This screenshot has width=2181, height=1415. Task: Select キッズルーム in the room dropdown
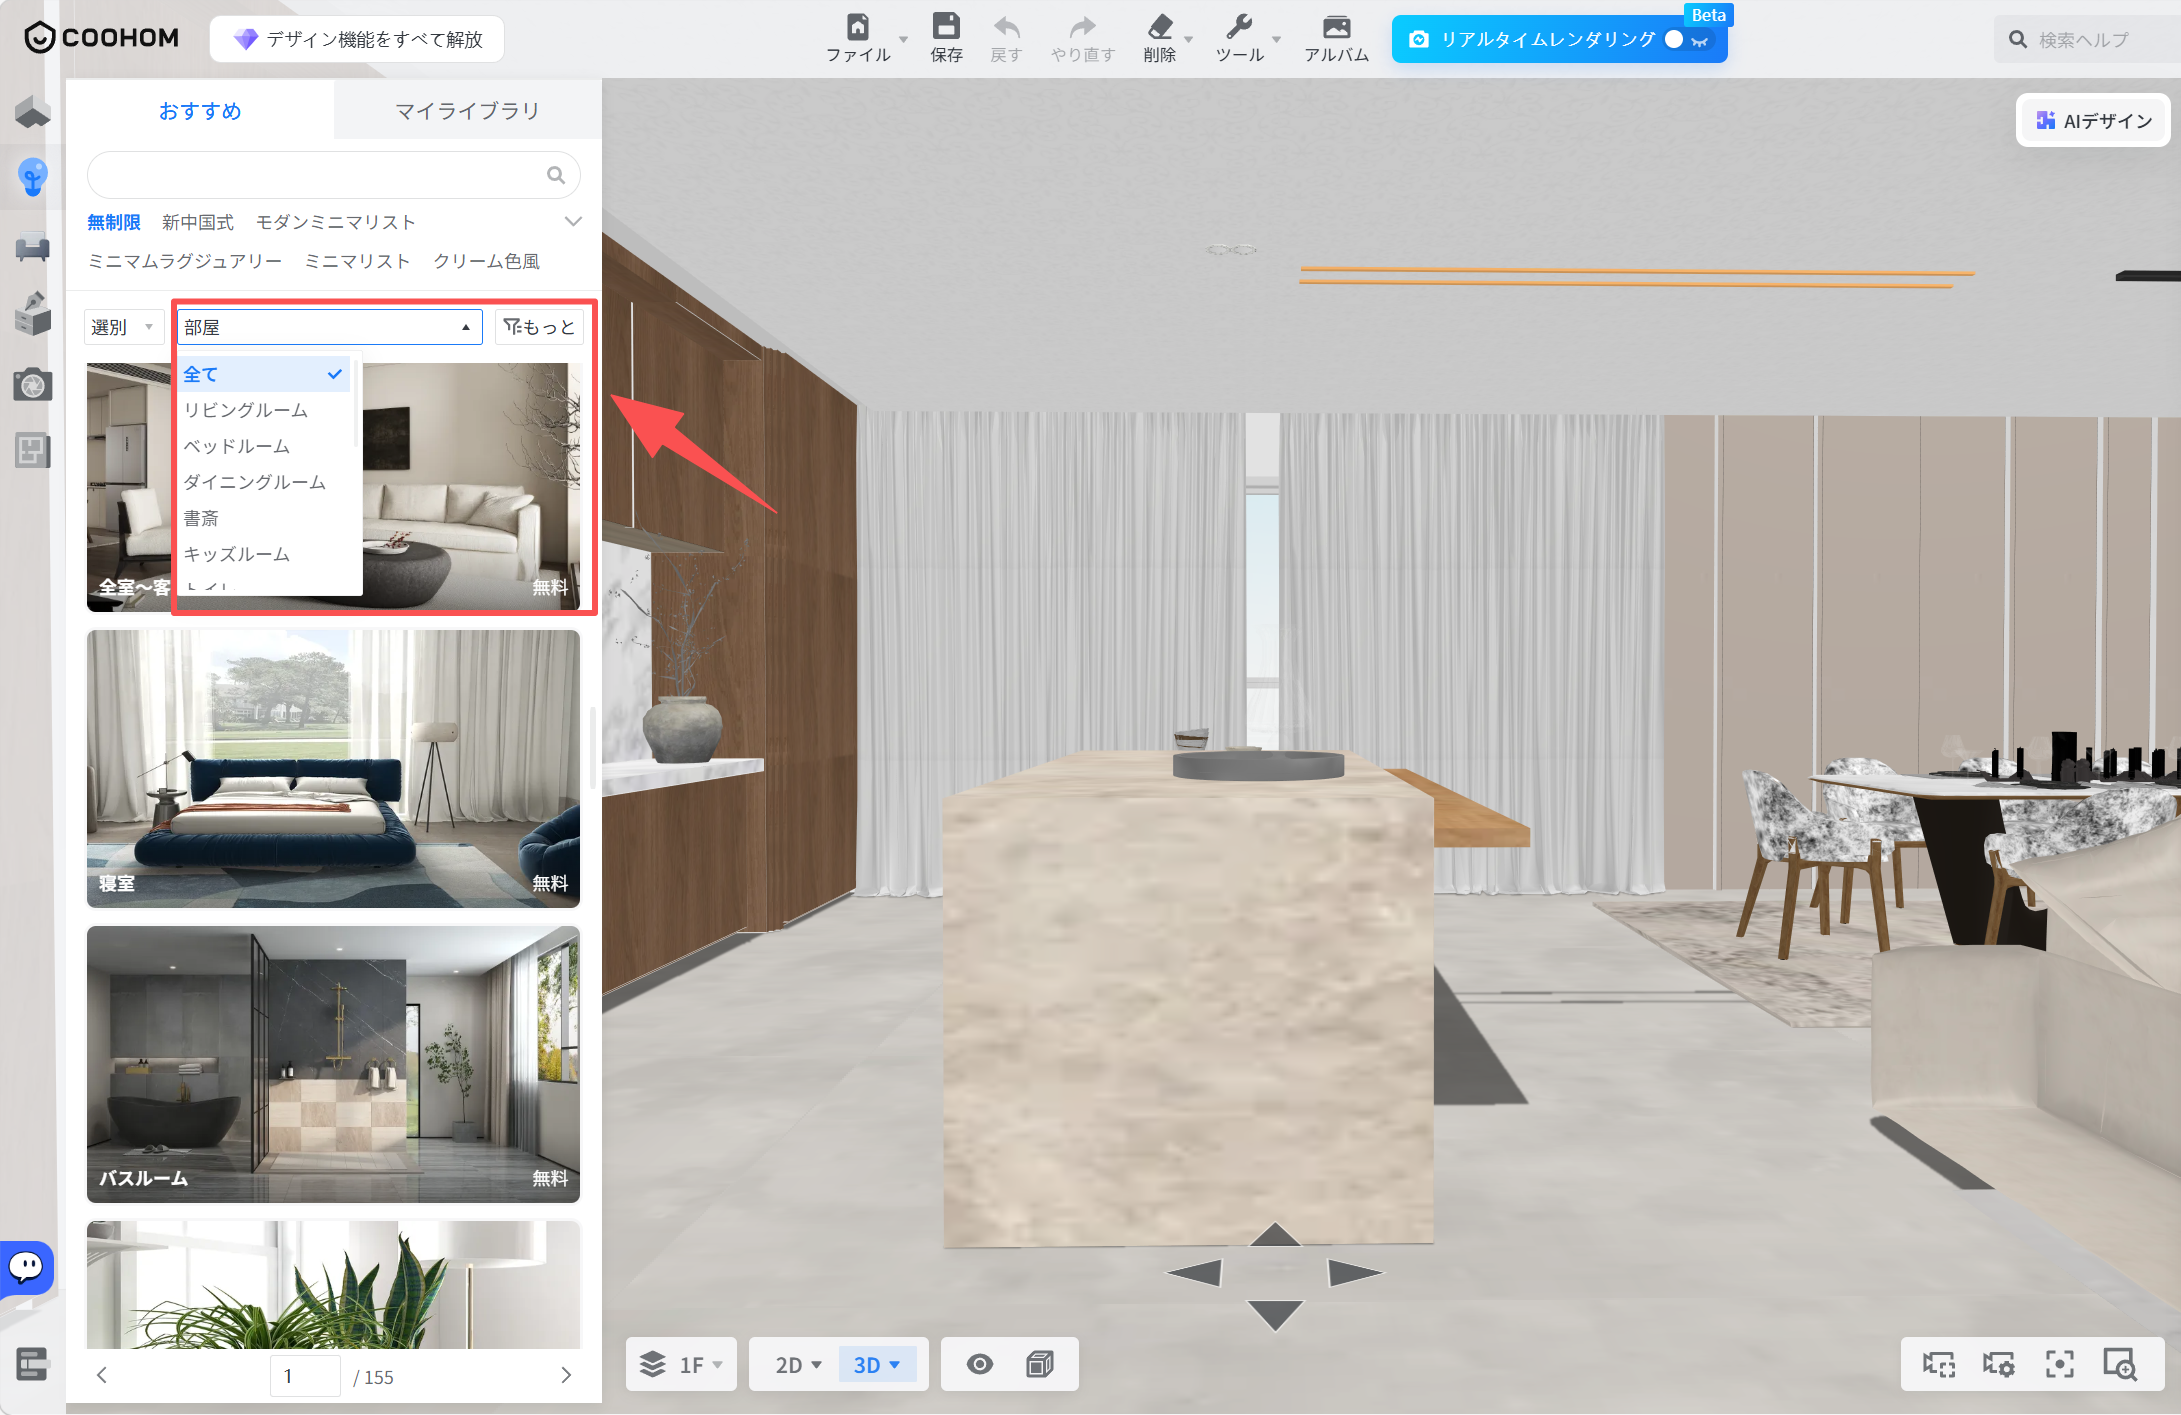264,554
